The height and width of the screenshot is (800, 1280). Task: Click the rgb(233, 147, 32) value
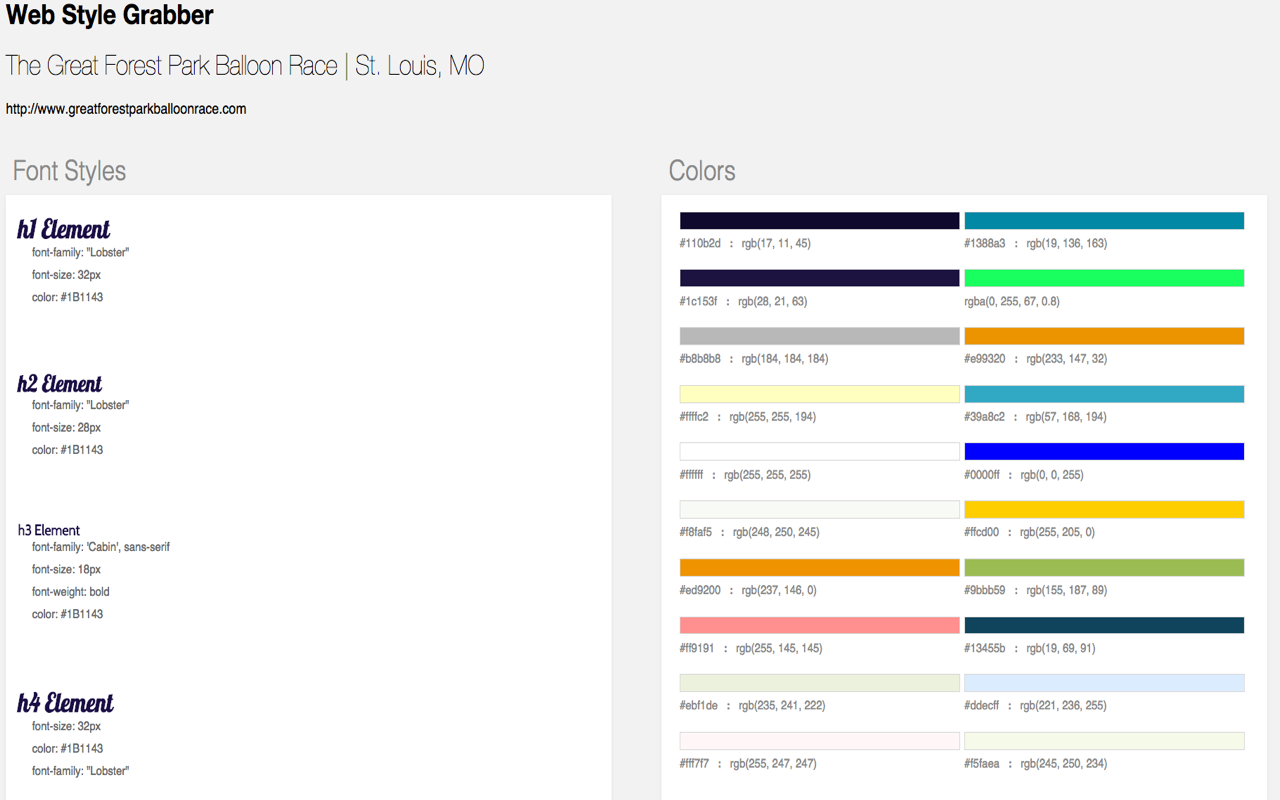click(x=1067, y=359)
